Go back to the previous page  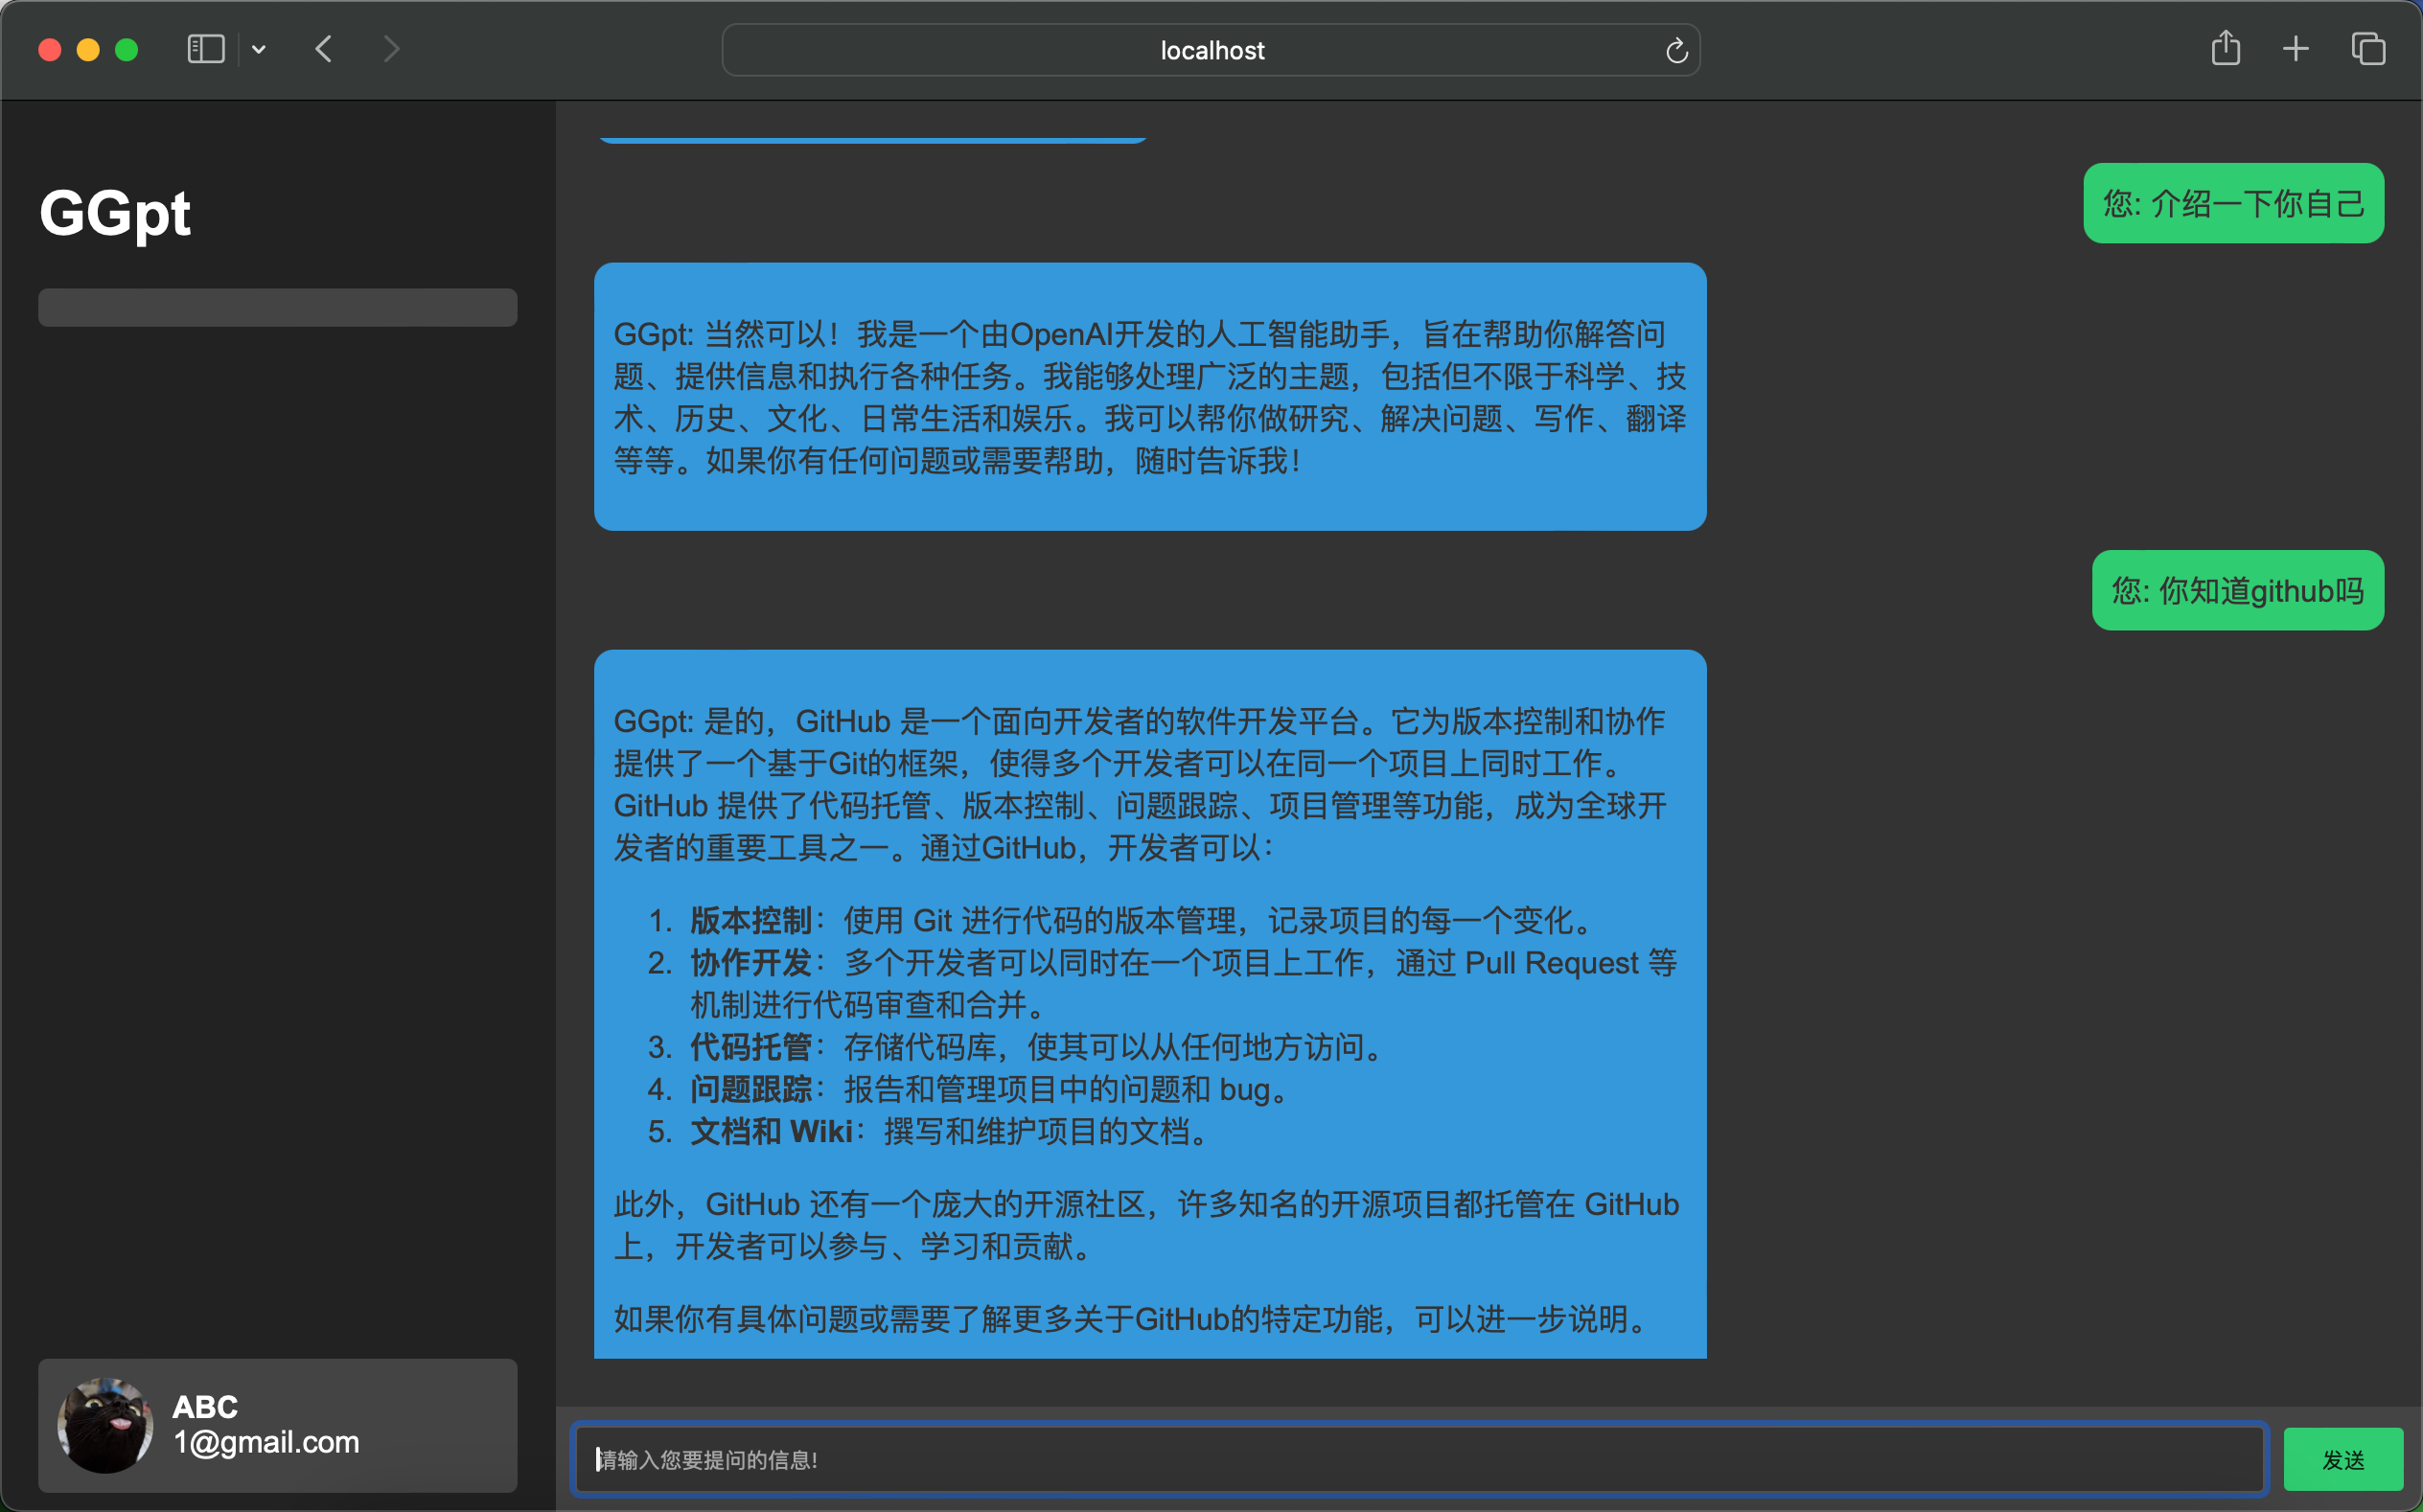pos(323,49)
